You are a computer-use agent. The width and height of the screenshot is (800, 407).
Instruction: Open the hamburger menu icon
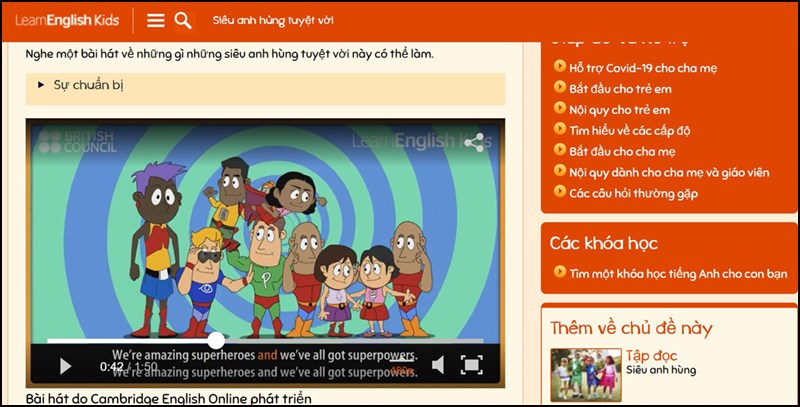click(x=156, y=20)
